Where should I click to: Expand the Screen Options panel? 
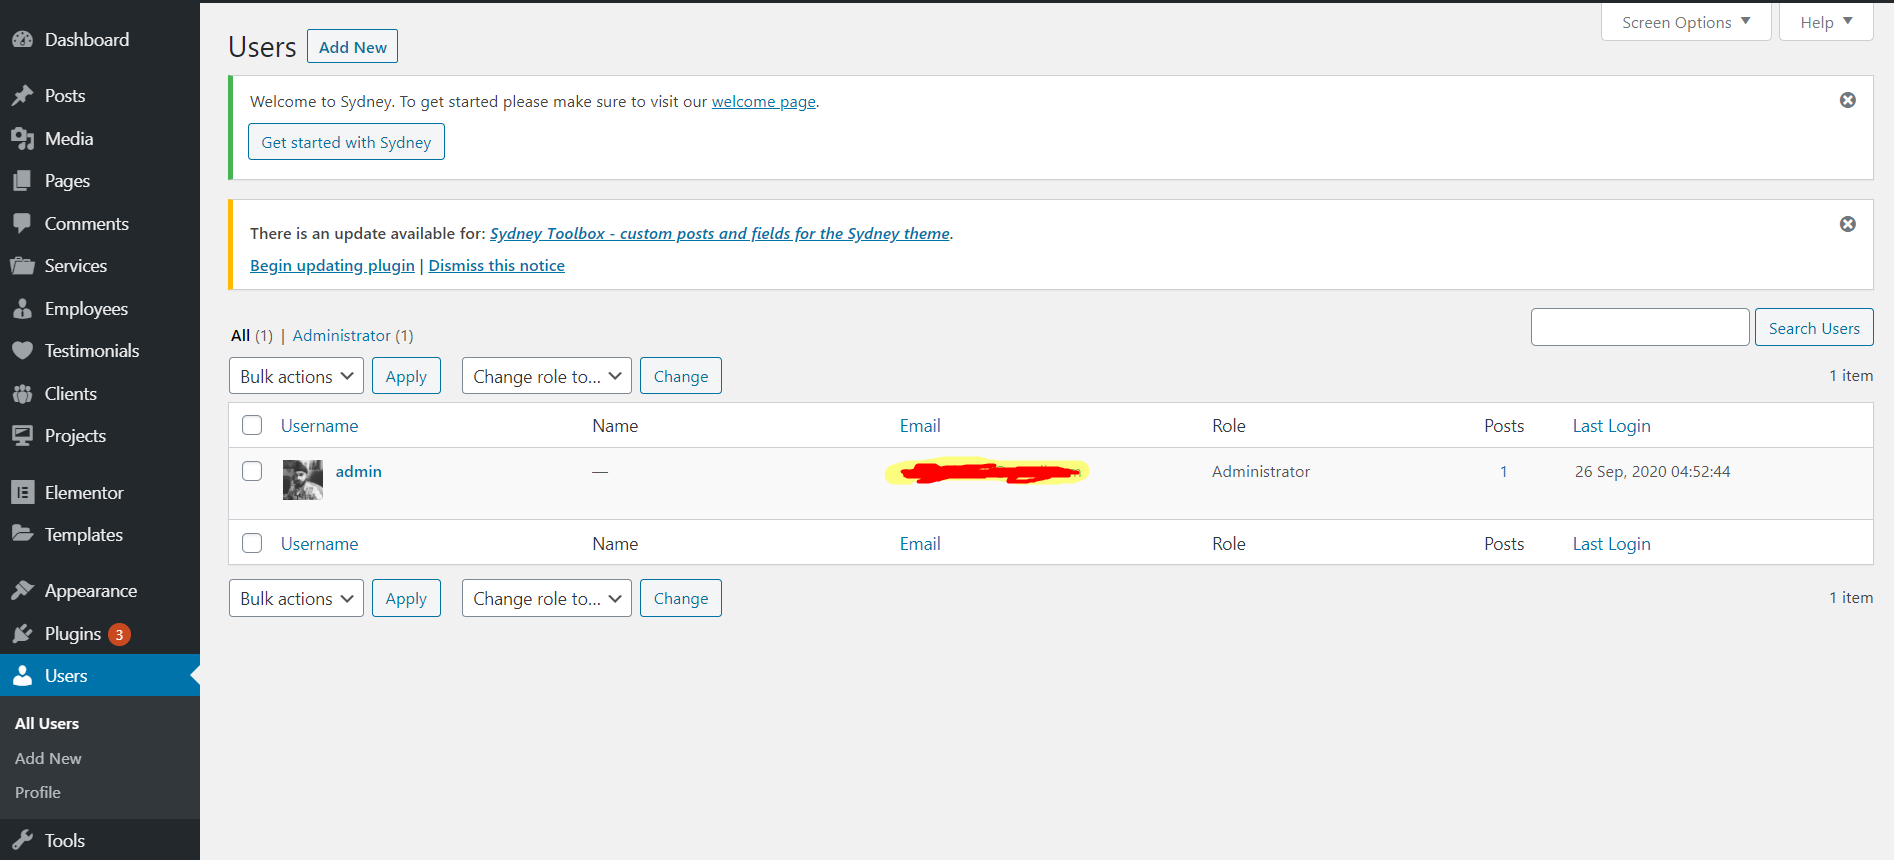tap(1686, 22)
